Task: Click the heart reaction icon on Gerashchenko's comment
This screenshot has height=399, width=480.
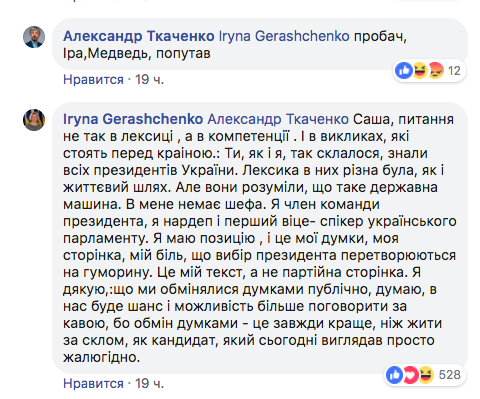Action: (410, 375)
